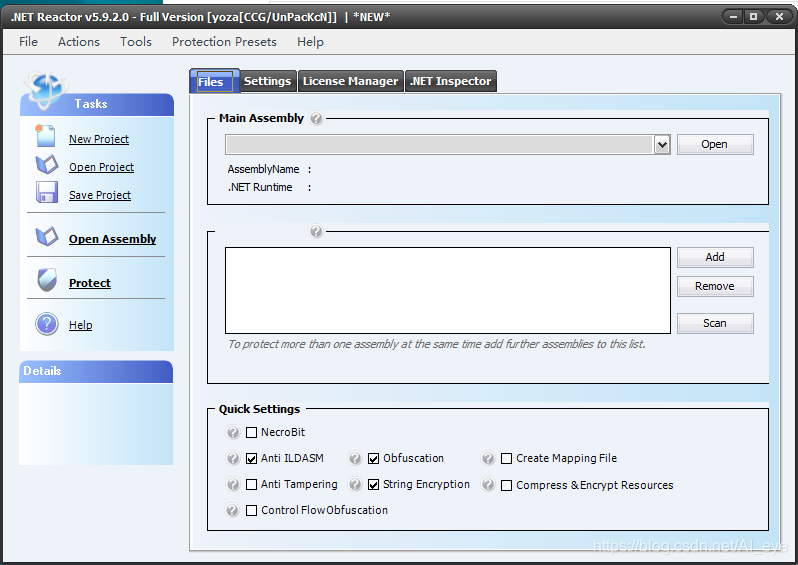Enable the NecroBit checkbox
This screenshot has height=565, width=798.
pyautogui.click(x=251, y=433)
